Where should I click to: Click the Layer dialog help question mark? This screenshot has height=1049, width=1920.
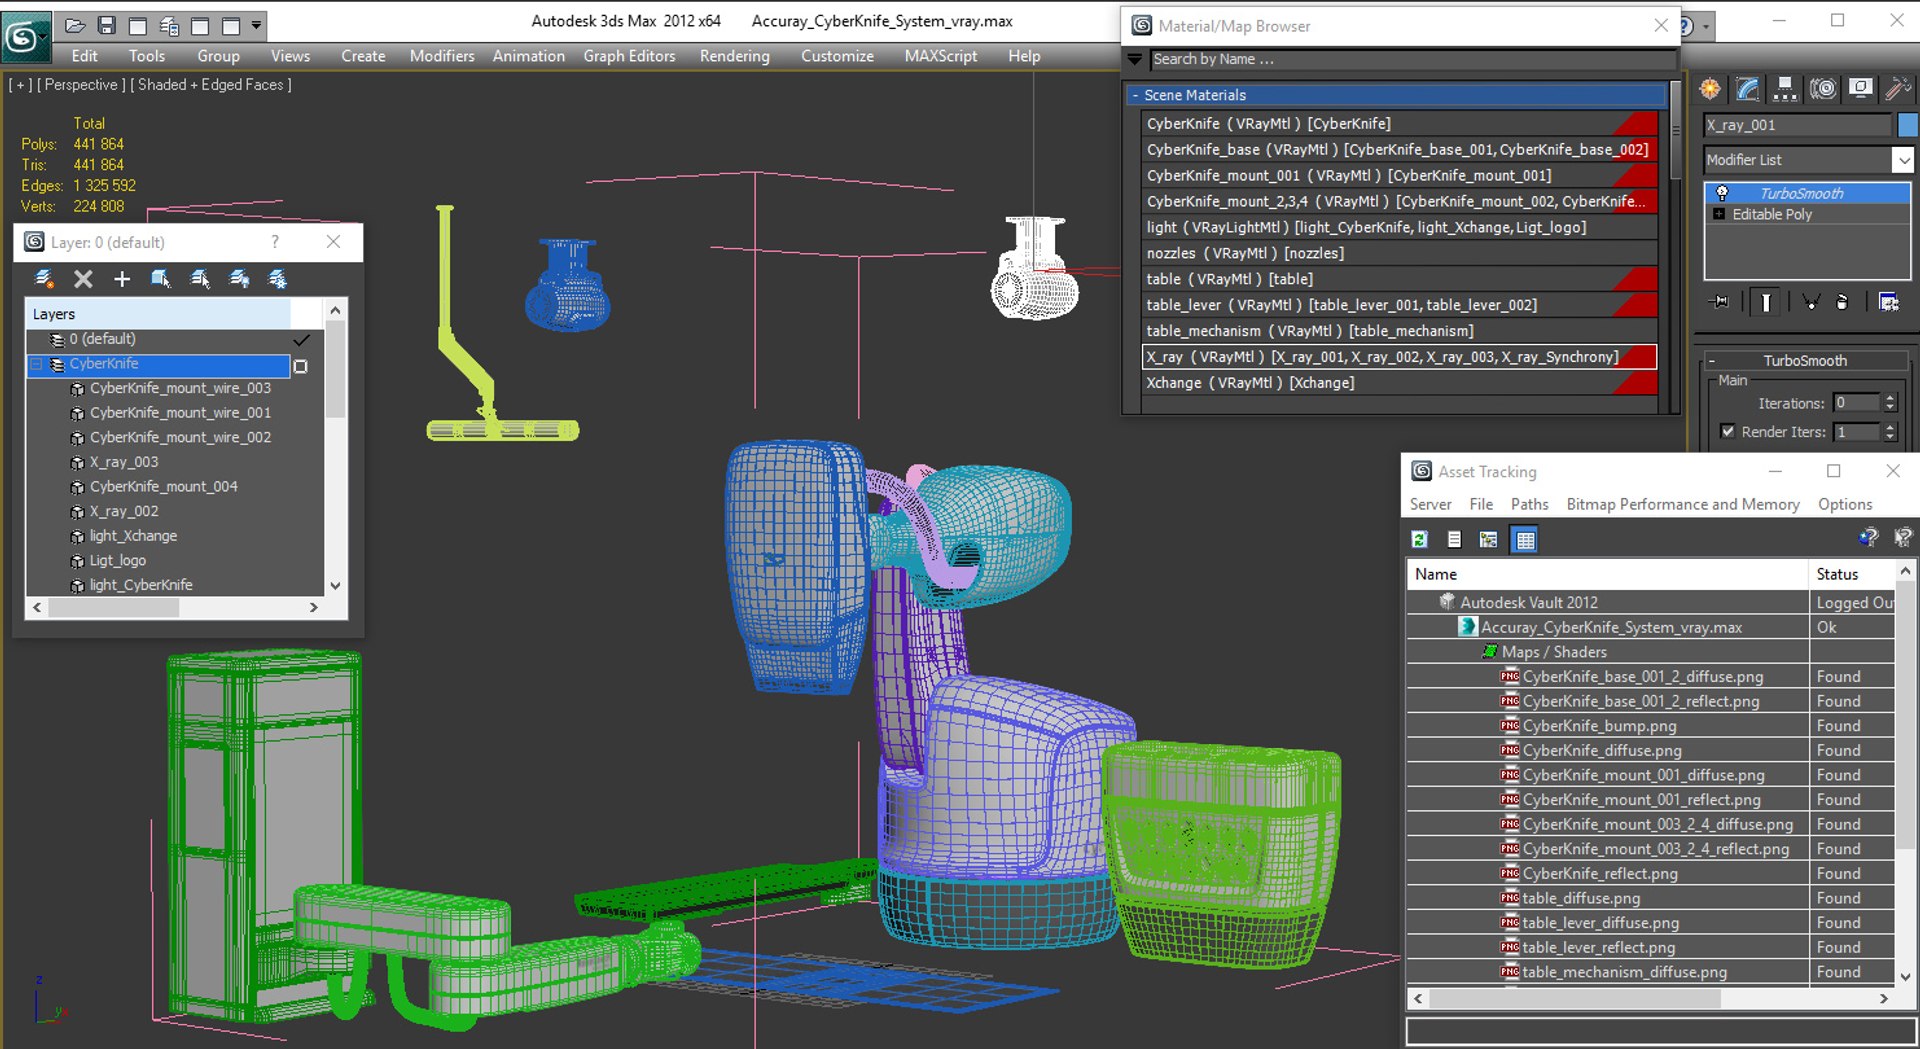click(275, 242)
